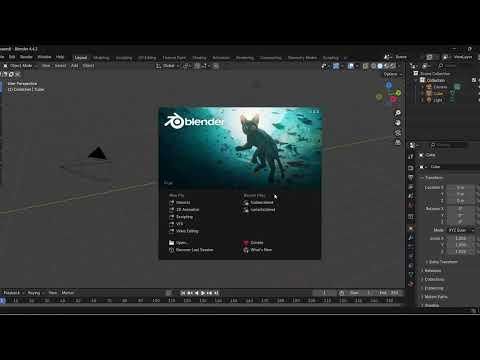Open the Object Data green triangle tab

(x=411, y=275)
